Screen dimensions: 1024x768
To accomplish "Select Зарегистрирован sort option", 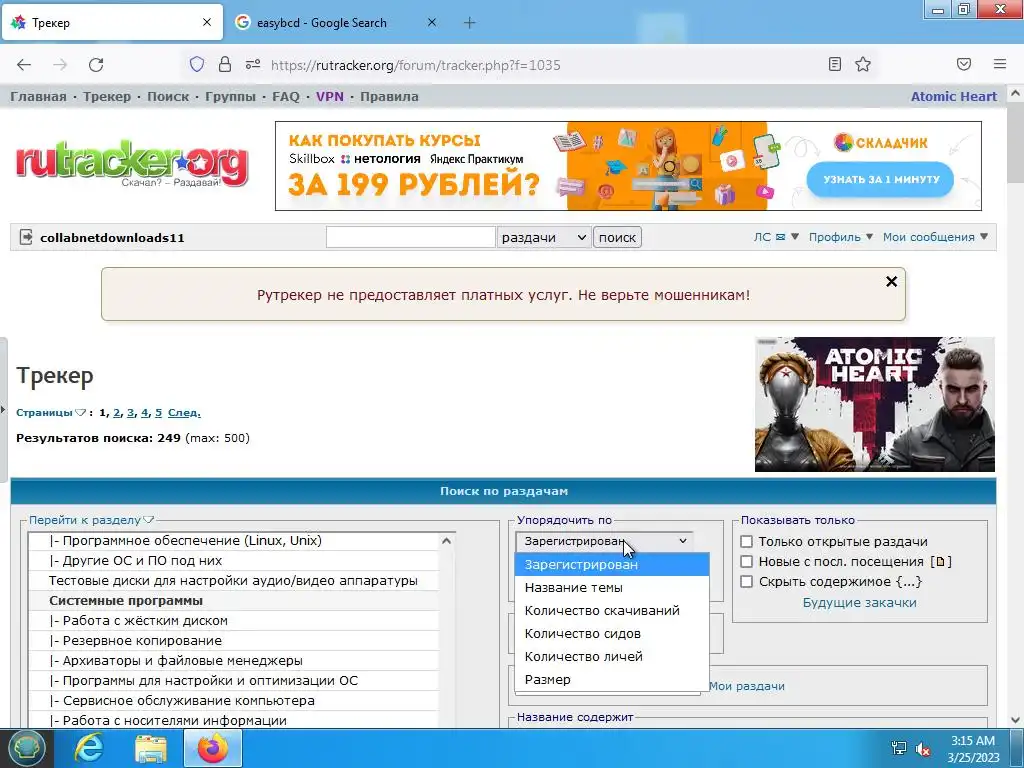I will [612, 565].
